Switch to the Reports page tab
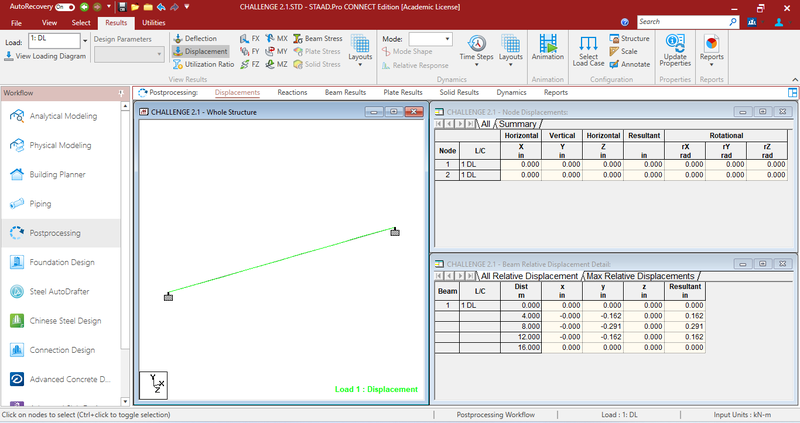The image size is (800, 423). 556,92
